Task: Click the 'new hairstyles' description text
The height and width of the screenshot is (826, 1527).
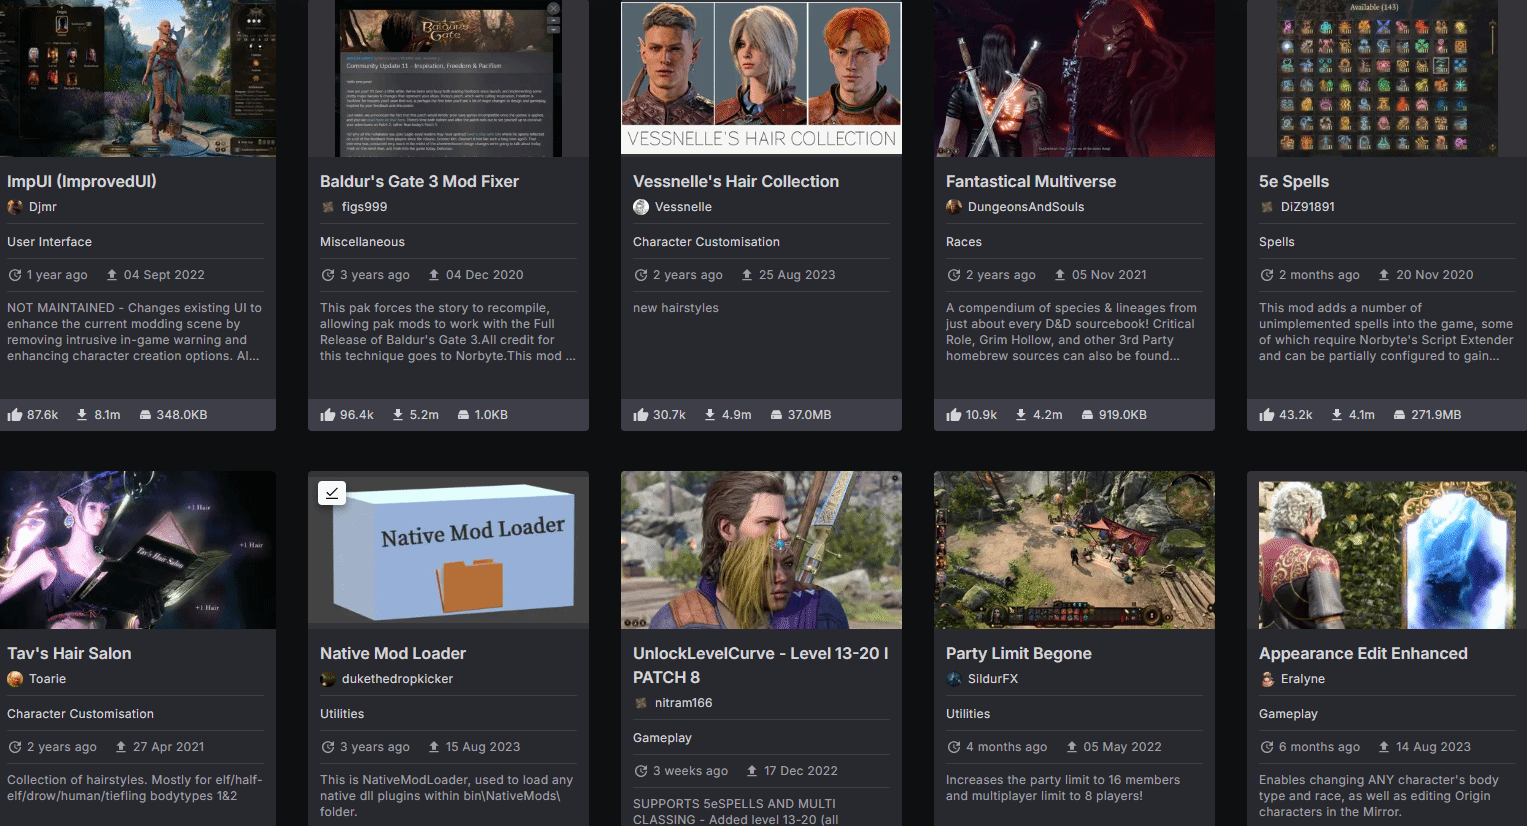Action: pos(676,308)
